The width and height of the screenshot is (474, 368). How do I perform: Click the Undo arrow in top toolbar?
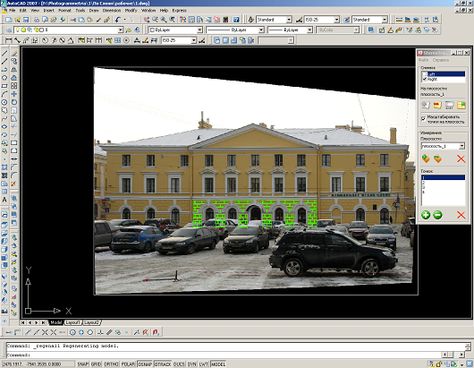[118, 20]
